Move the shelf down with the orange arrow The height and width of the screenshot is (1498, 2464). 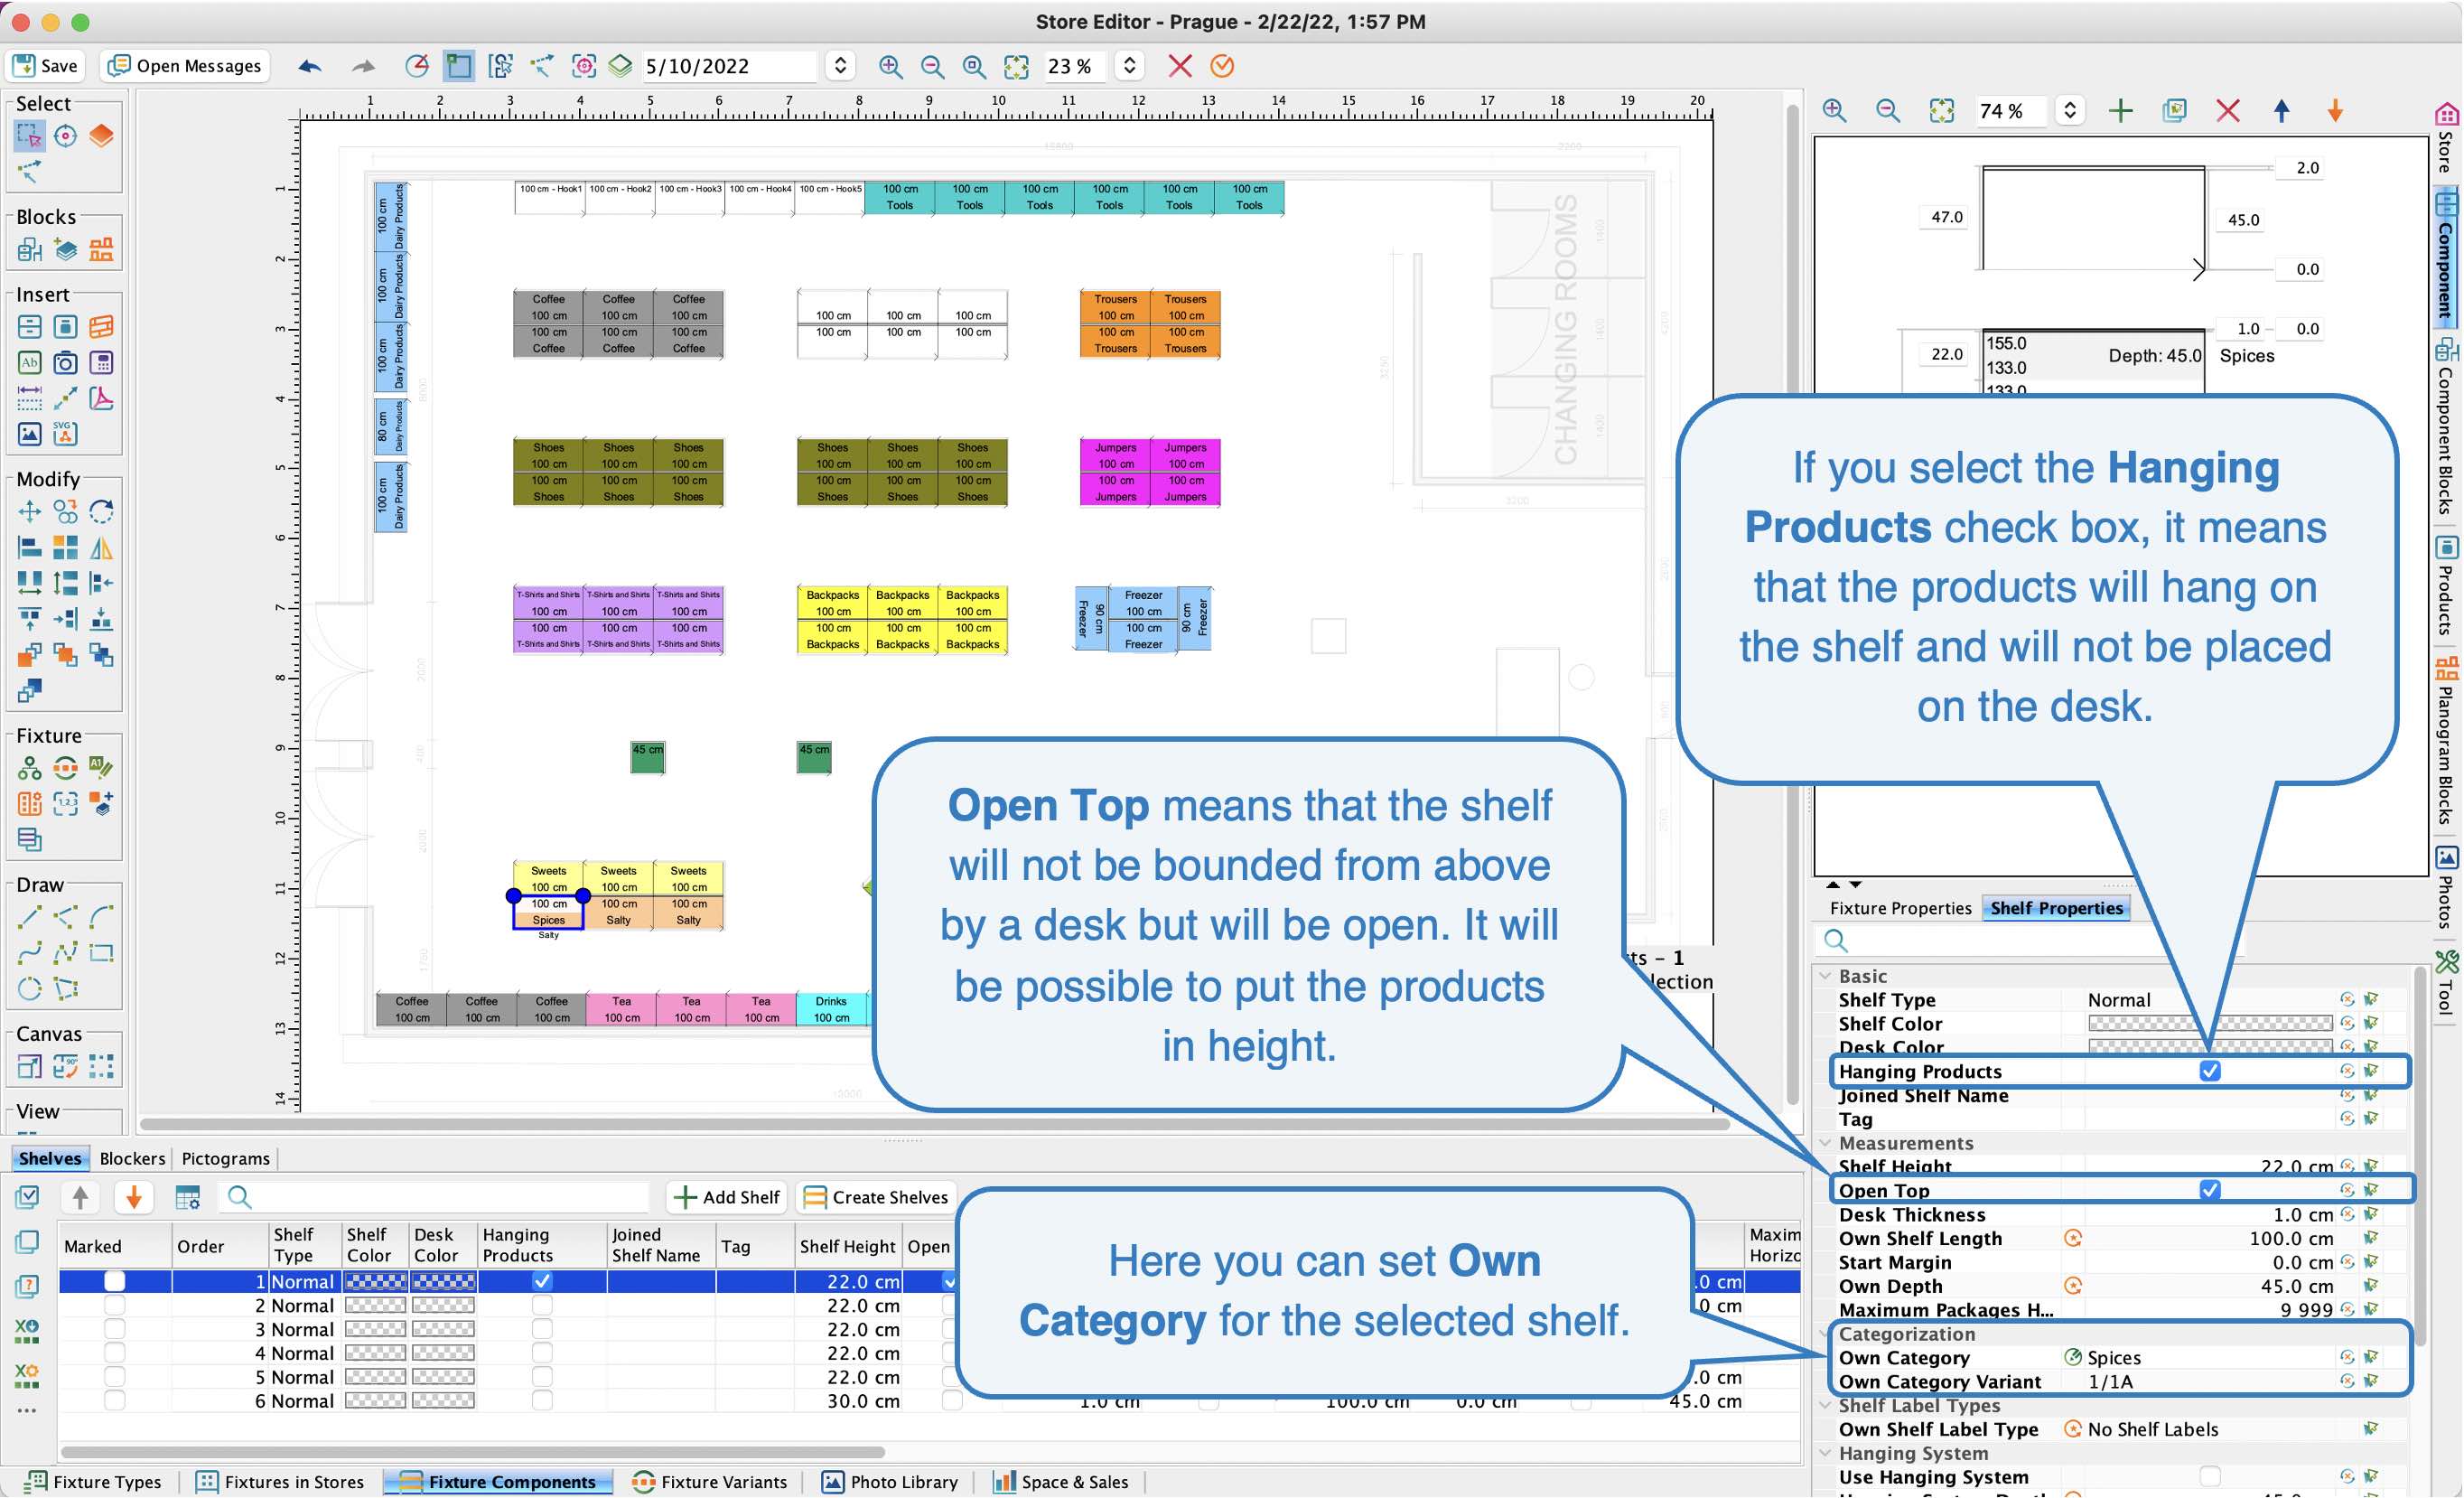pos(2335,110)
